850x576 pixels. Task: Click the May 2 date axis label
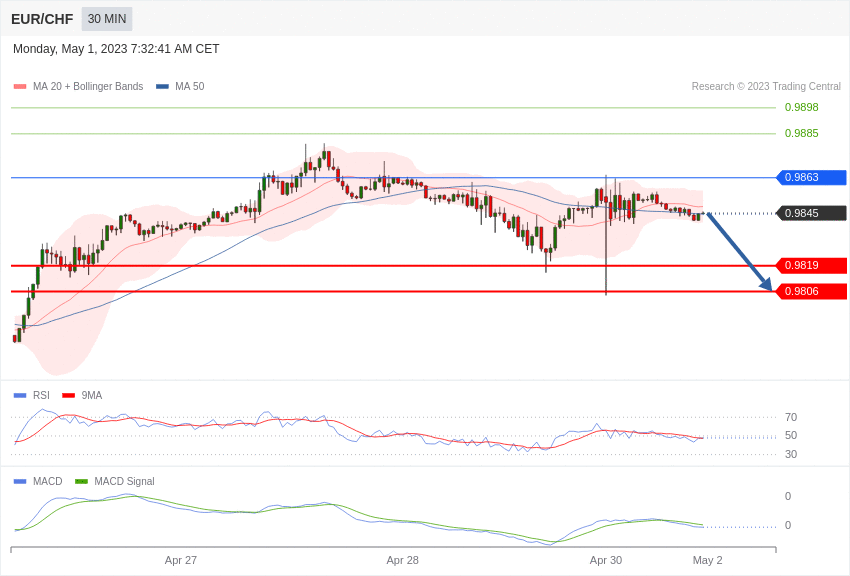pyautogui.click(x=707, y=560)
